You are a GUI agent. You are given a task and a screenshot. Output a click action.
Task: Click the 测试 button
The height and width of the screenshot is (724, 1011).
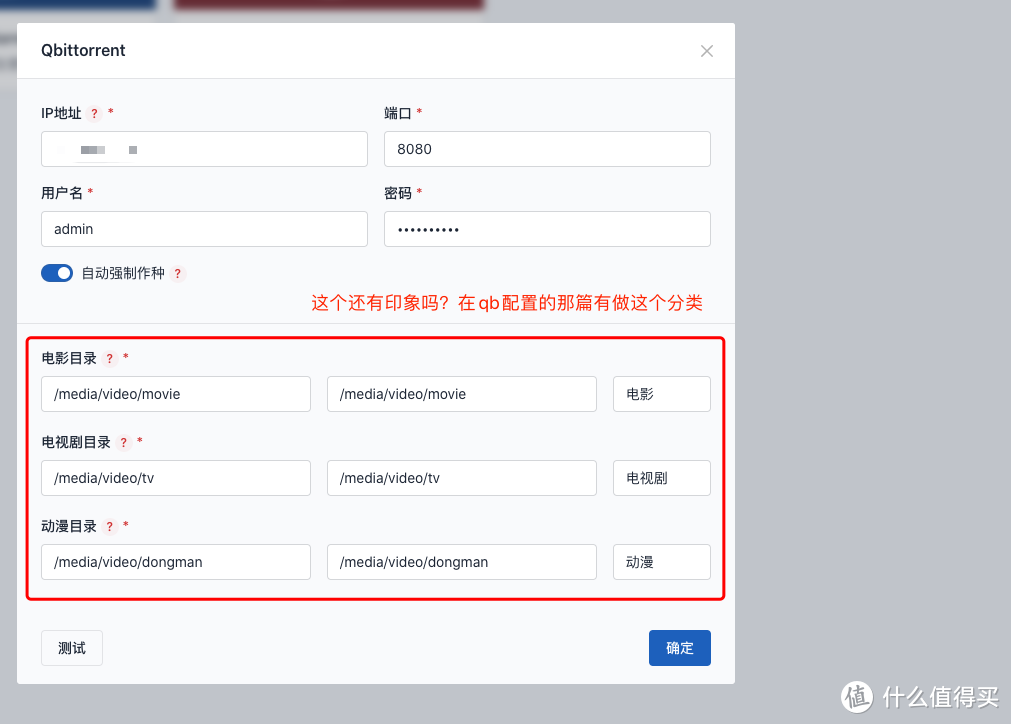point(72,648)
